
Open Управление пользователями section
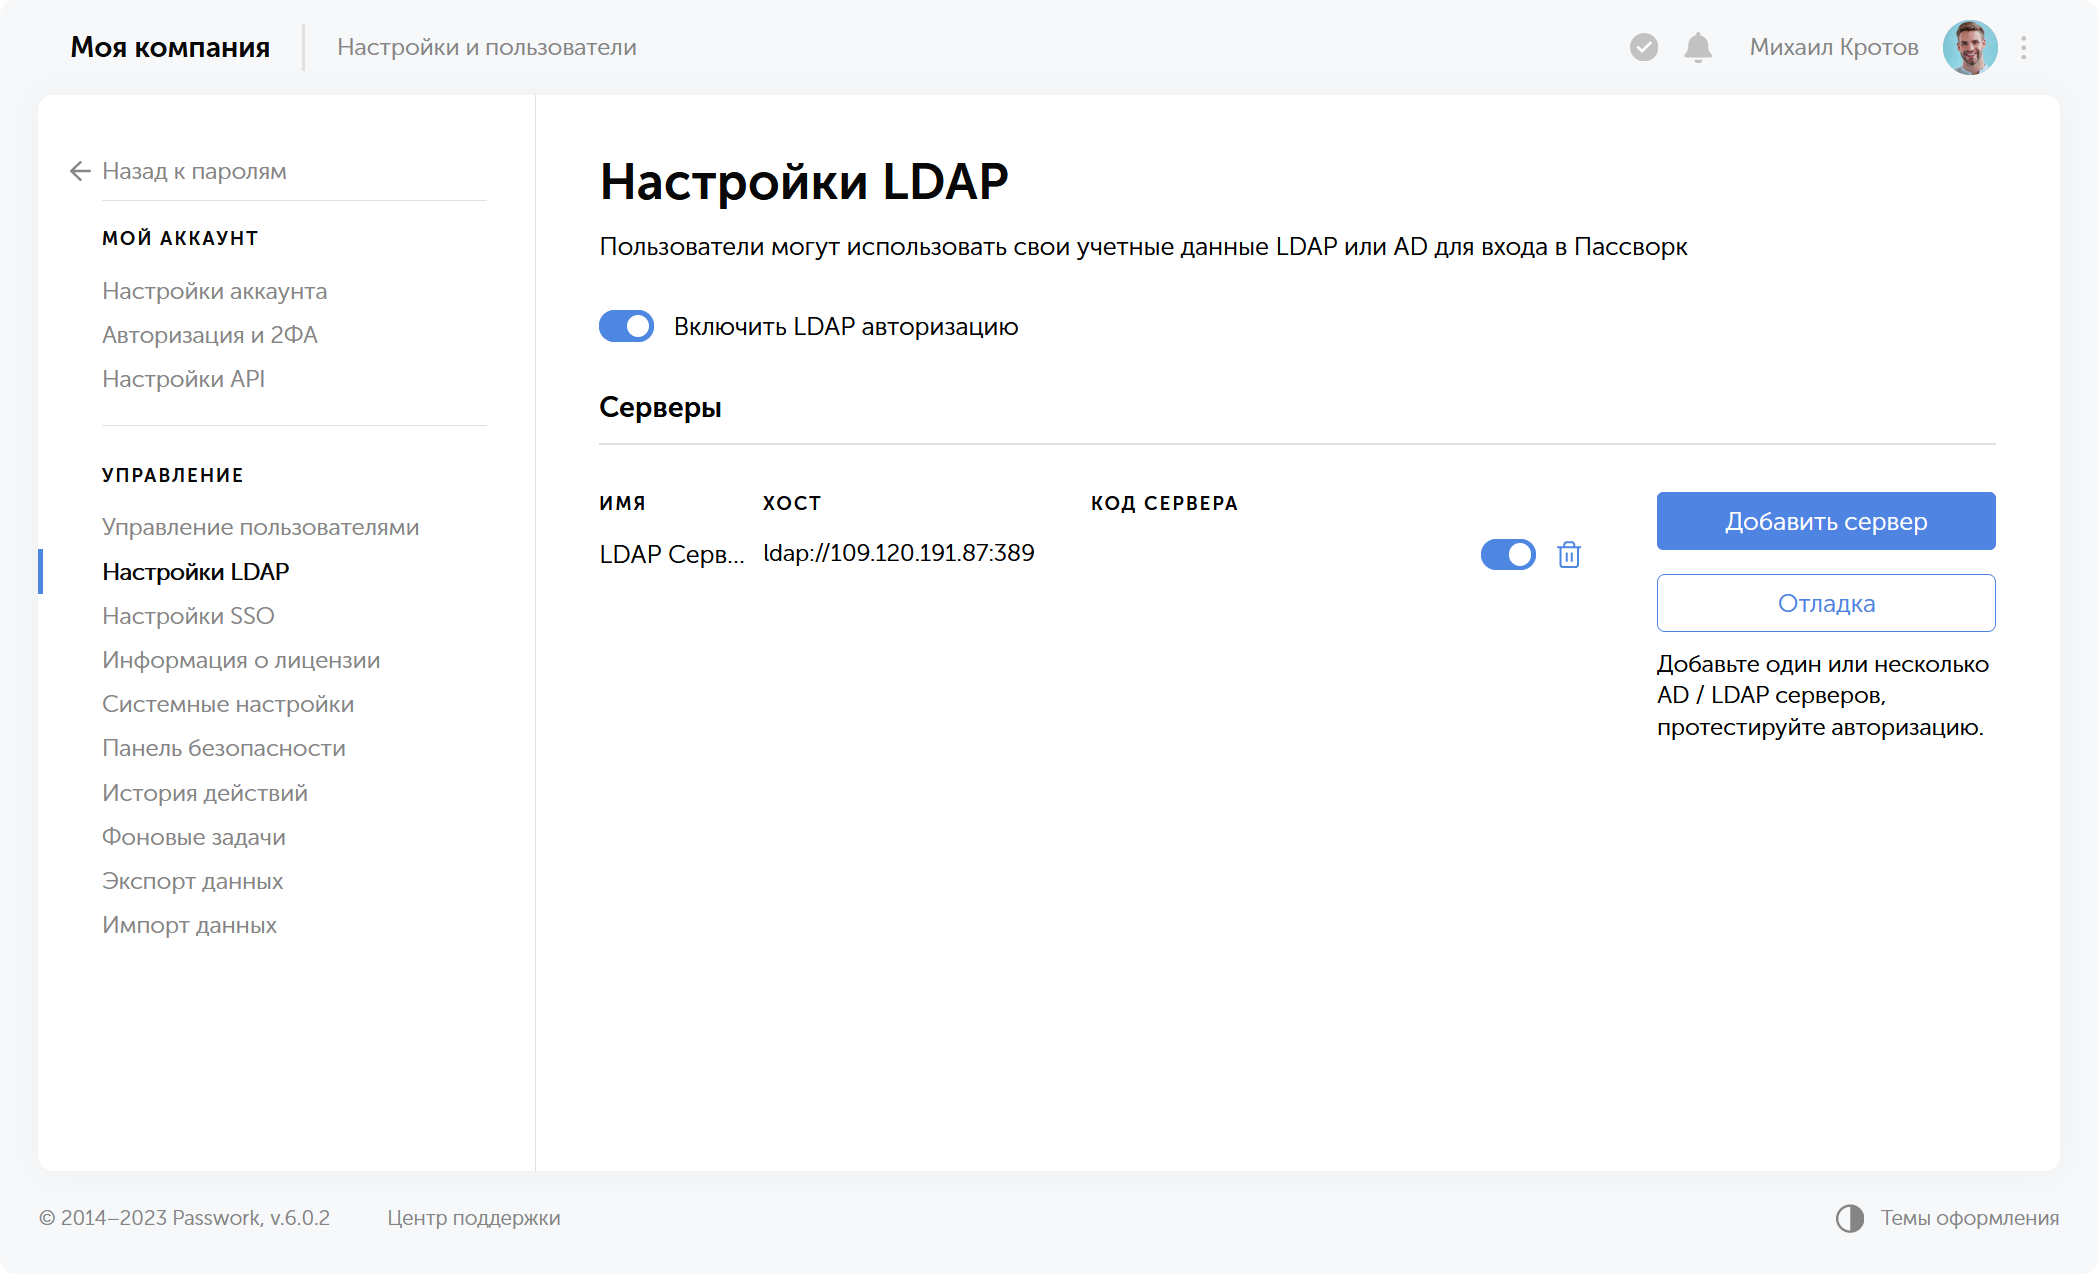[260, 527]
